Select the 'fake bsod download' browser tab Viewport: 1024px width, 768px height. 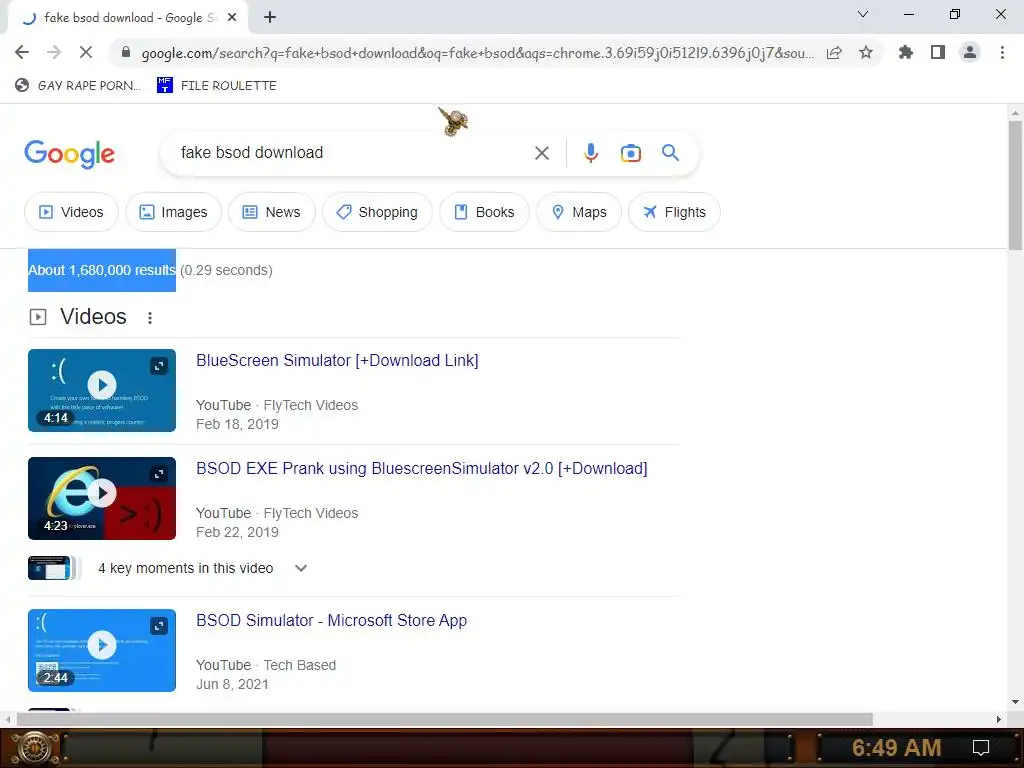coord(127,18)
